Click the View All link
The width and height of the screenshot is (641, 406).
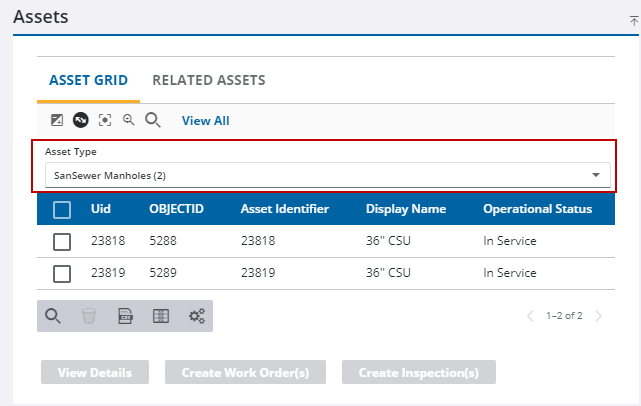point(205,121)
